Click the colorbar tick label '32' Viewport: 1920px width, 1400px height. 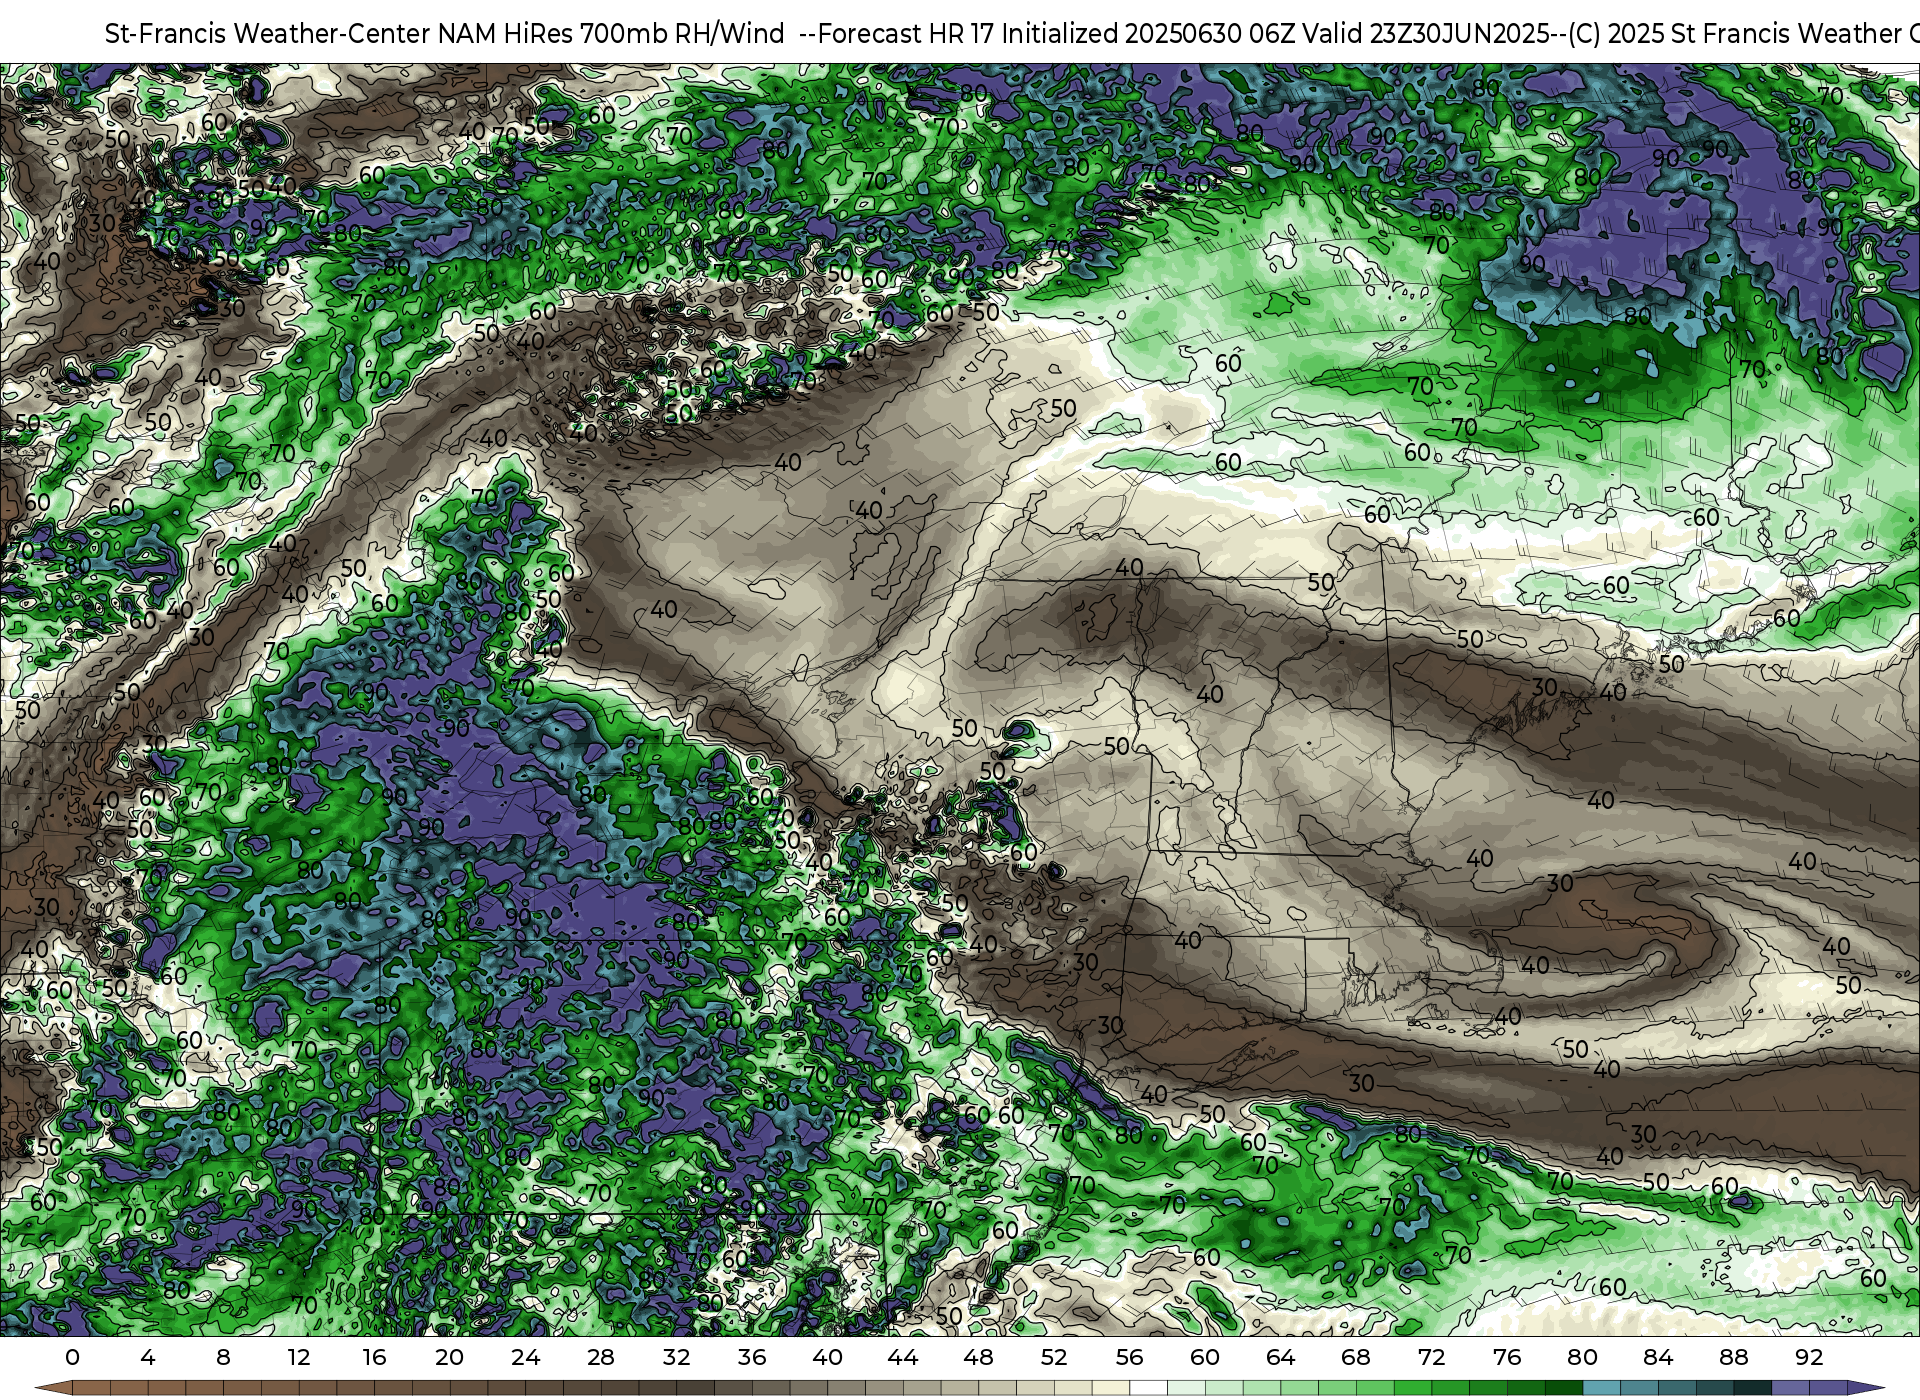click(676, 1357)
